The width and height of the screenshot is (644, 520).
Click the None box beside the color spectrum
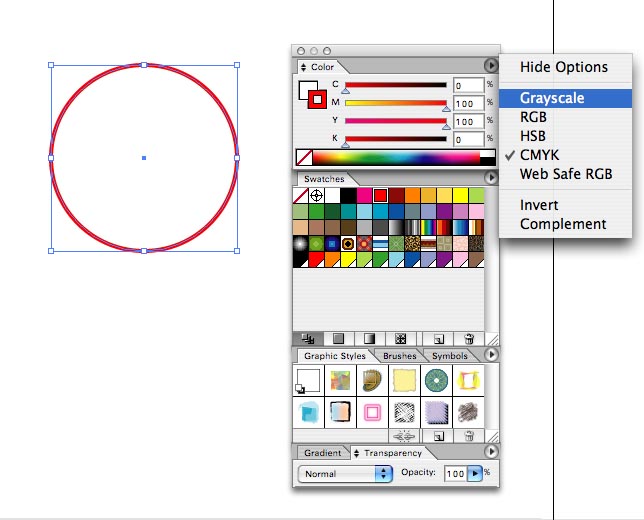pyautogui.click(x=304, y=158)
